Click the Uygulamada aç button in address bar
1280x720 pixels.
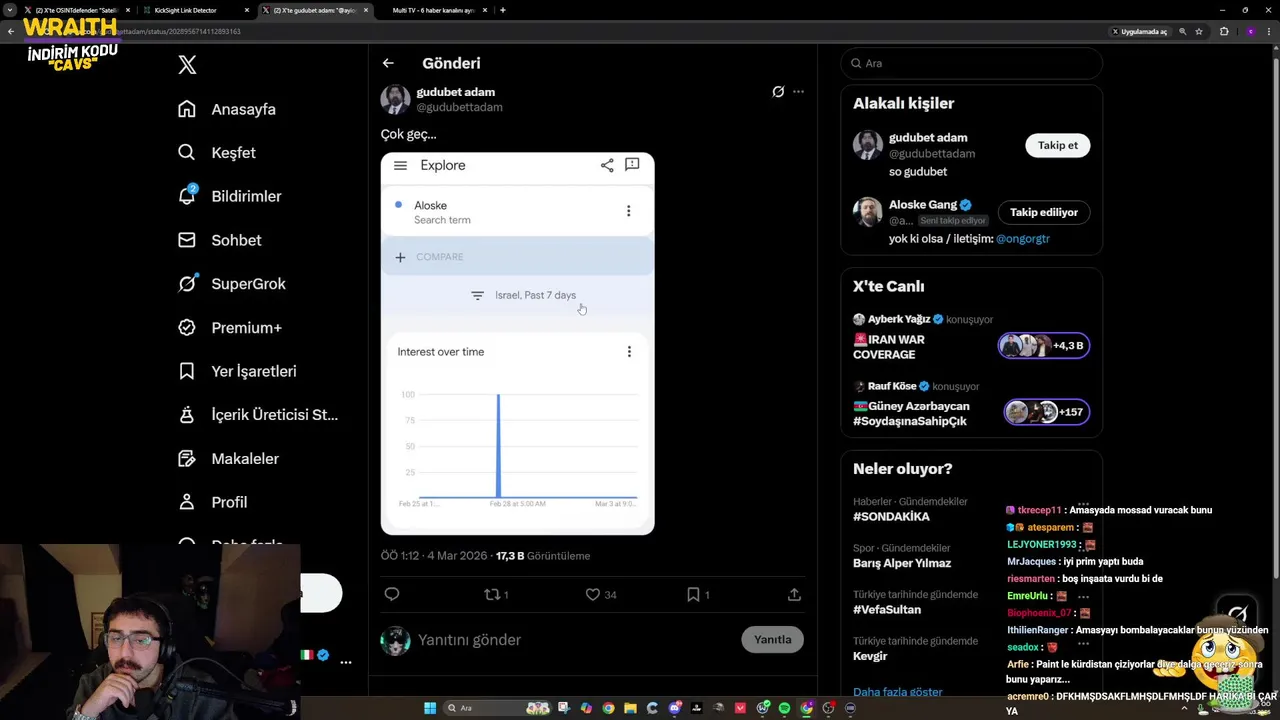pos(1139,31)
